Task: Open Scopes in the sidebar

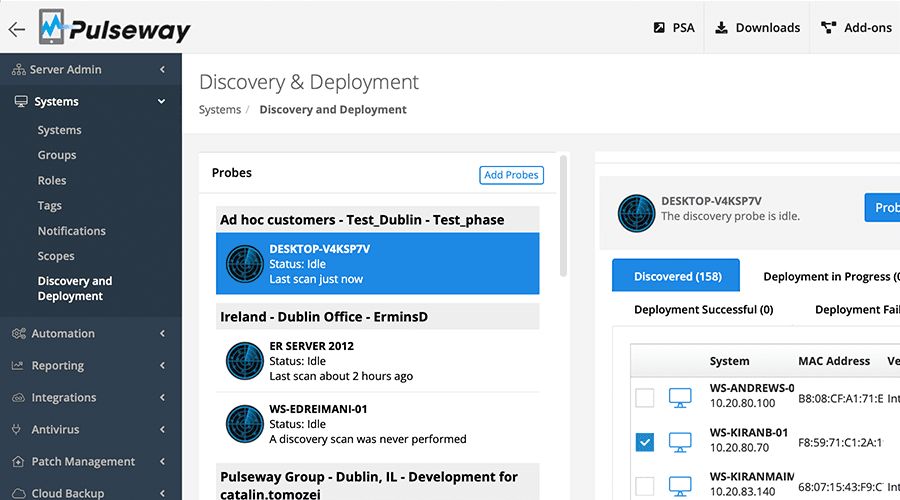Action: (x=56, y=256)
